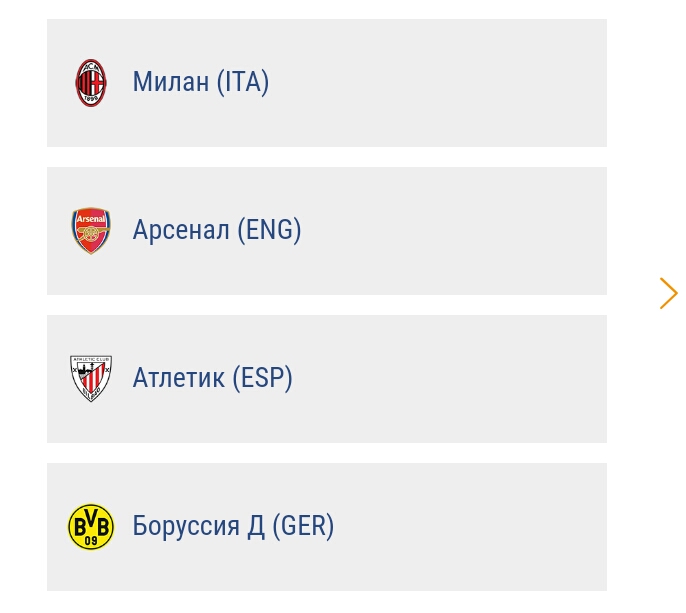Screen dimensions: 686x613
Task: Select the Атлетик team name
Action: pyautogui.click(x=178, y=378)
